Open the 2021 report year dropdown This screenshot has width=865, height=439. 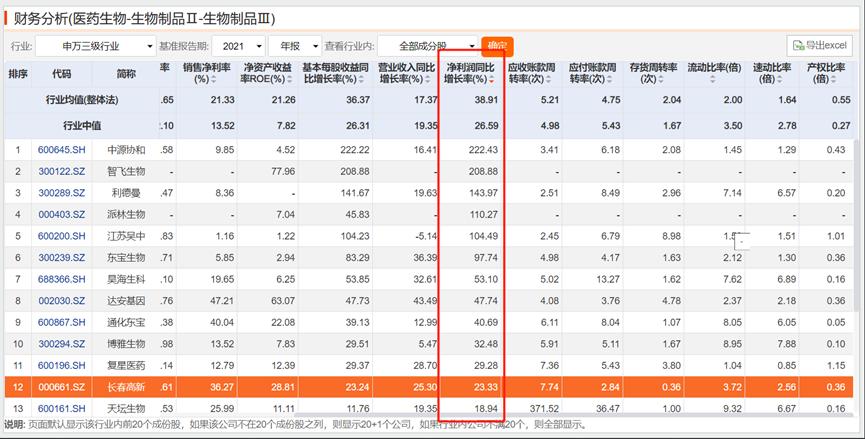[x=238, y=46]
